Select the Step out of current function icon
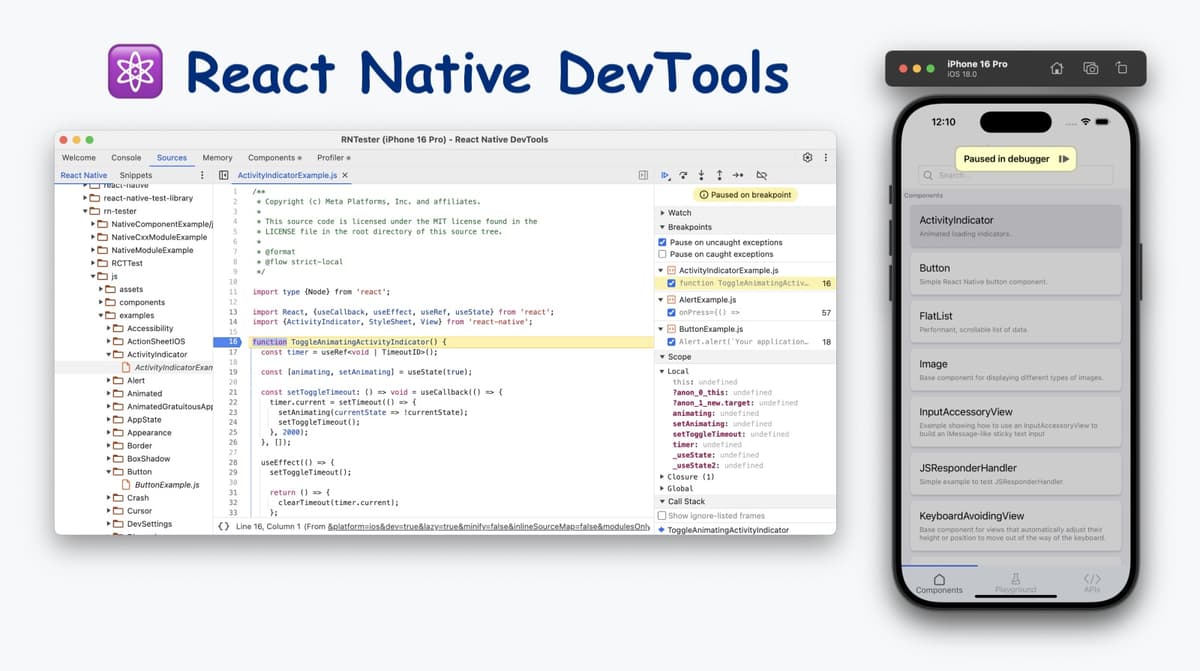Image resolution: width=1200 pixels, height=671 pixels. [x=720, y=175]
